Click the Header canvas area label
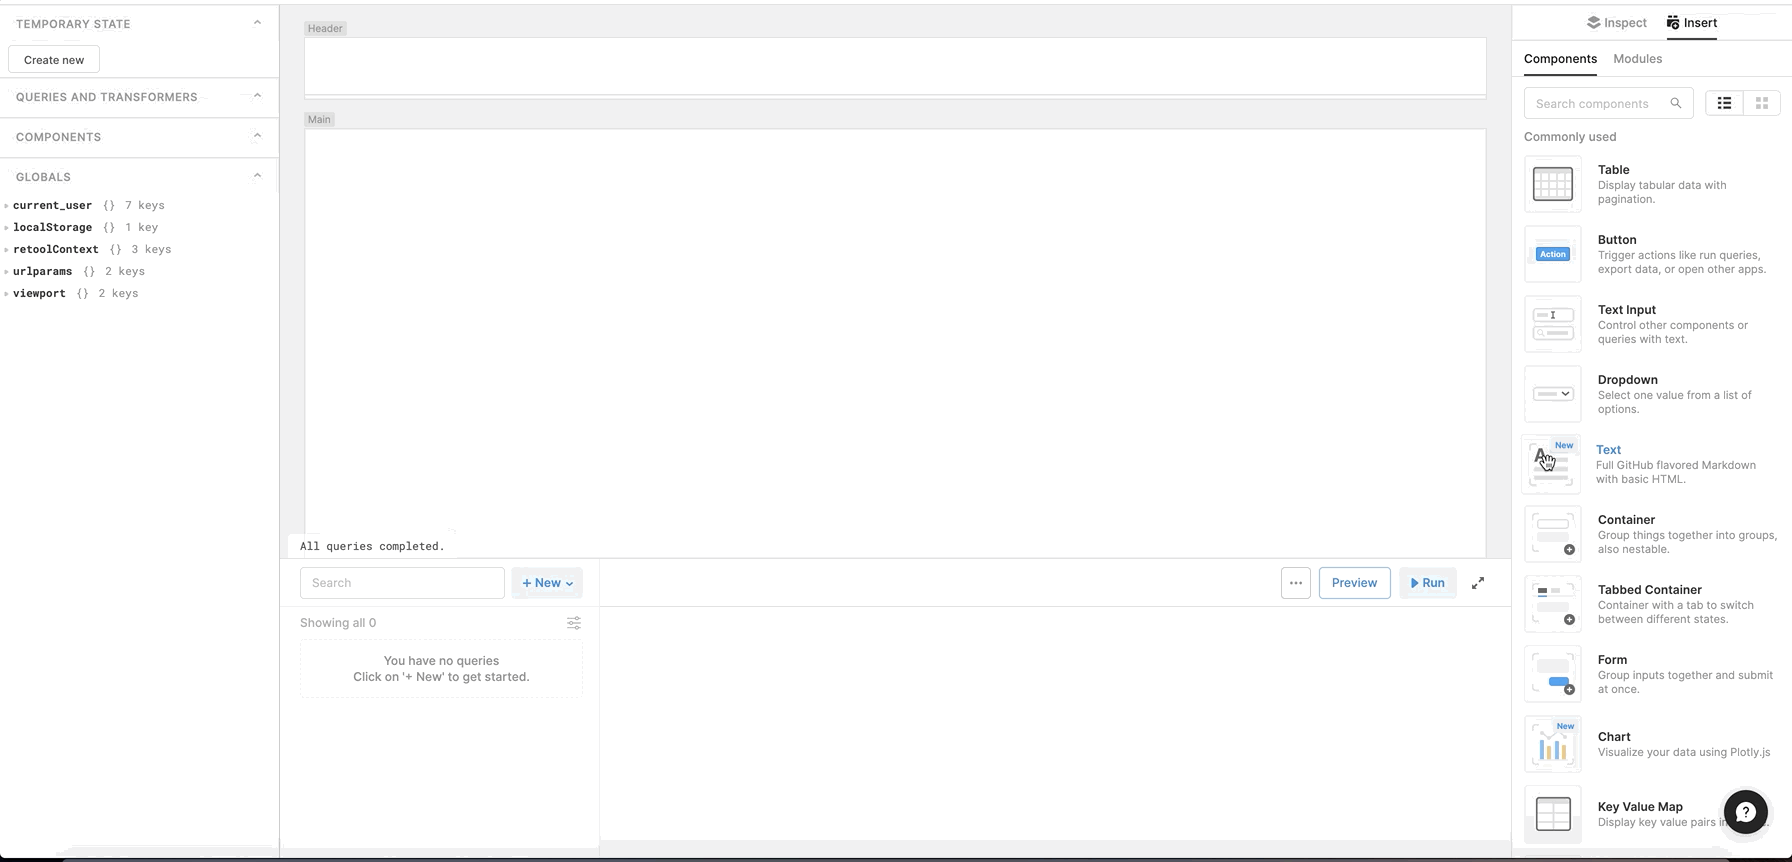 (x=325, y=28)
